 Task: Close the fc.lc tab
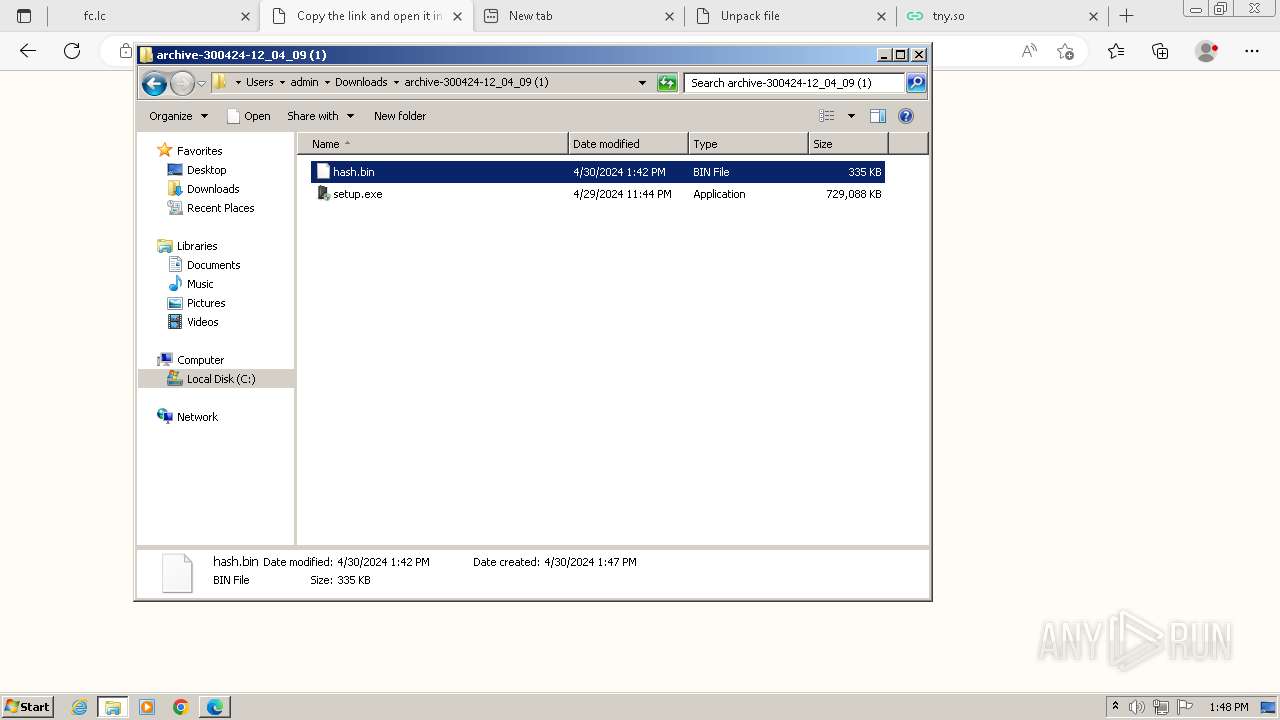click(x=245, y=16)
